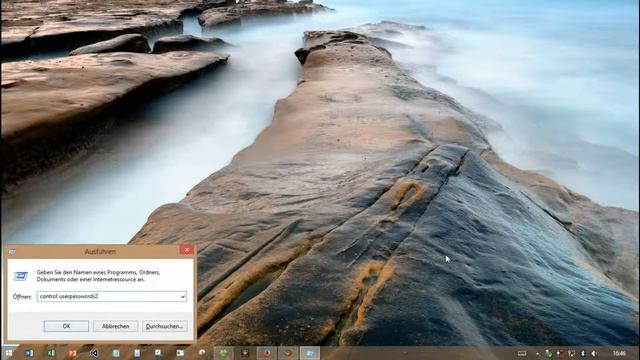Open the Windows Start button
The image size is (640, 360).
pos(9,353)
